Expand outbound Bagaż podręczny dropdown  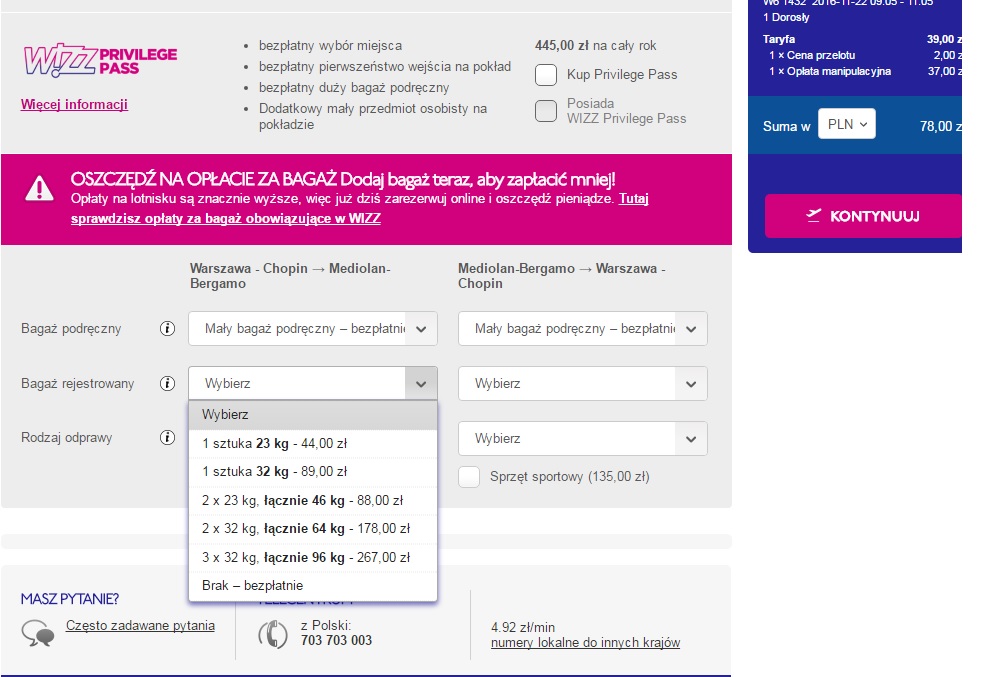(x=313, y=328)
